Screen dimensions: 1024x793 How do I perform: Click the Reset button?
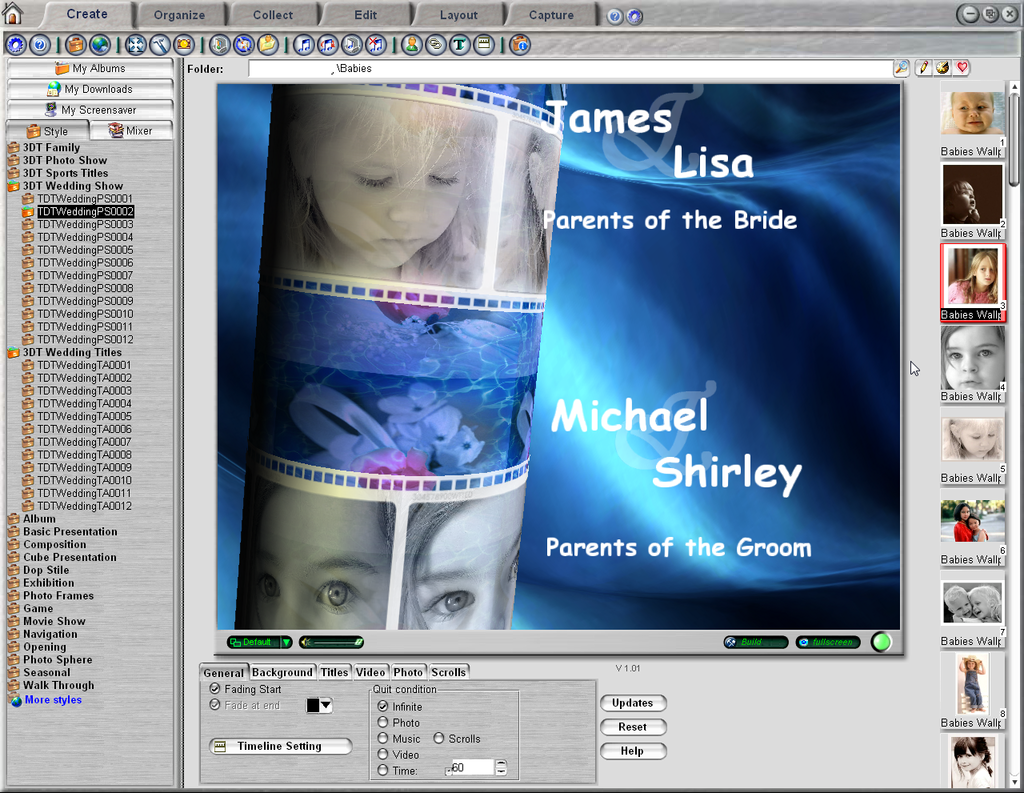632,727
